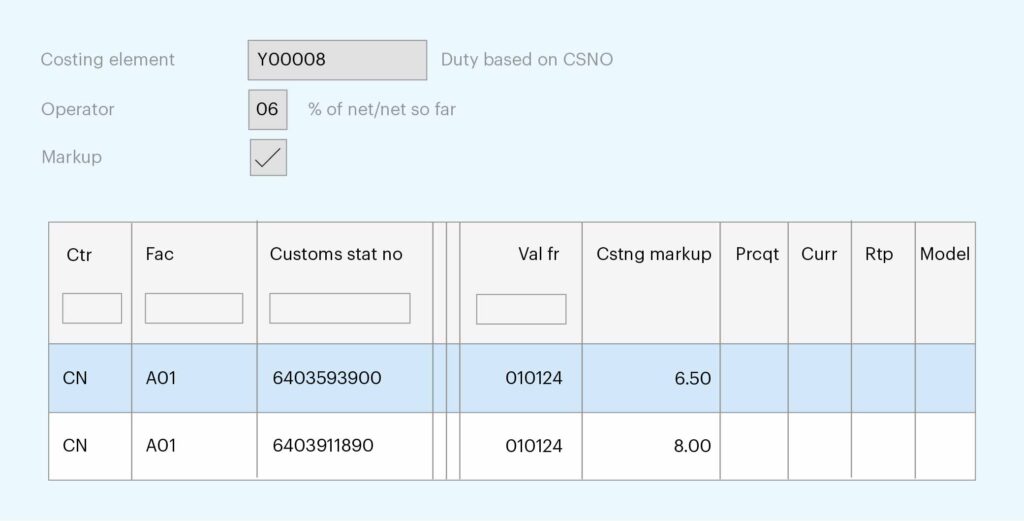Select Val fr 010124 in highlighted row

[x=534, y=378]
